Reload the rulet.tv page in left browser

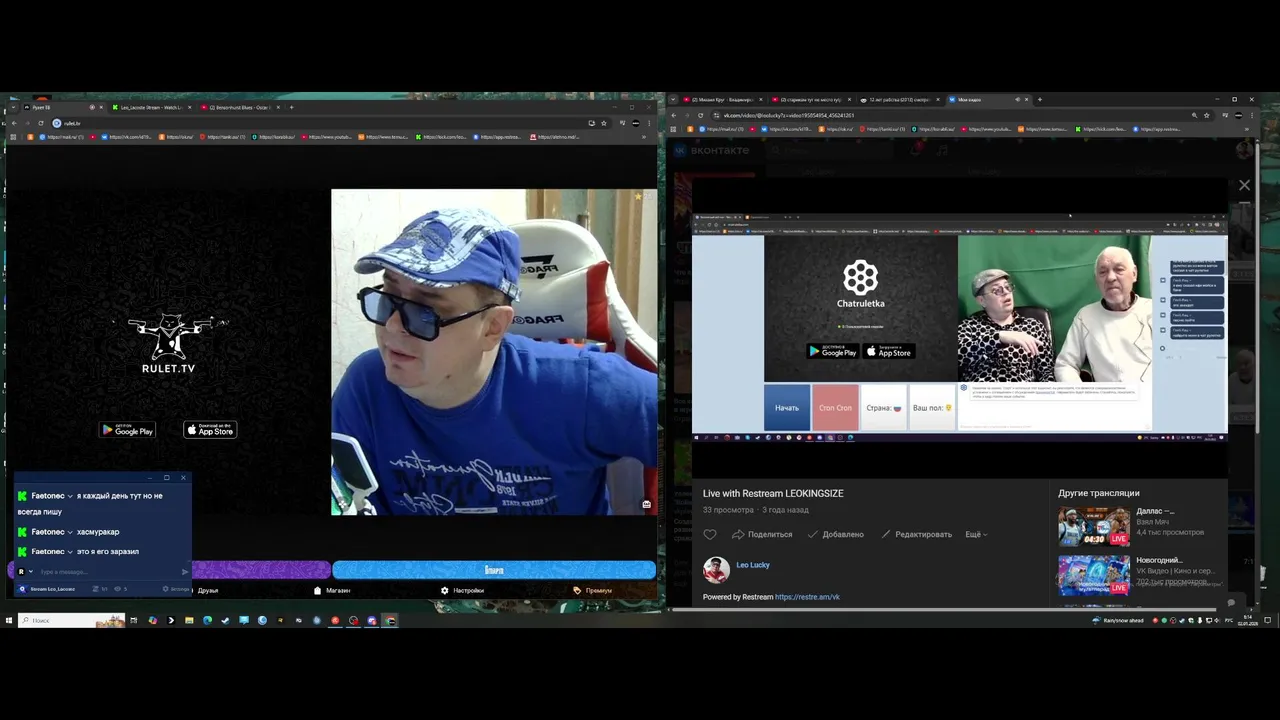(40, 123)
